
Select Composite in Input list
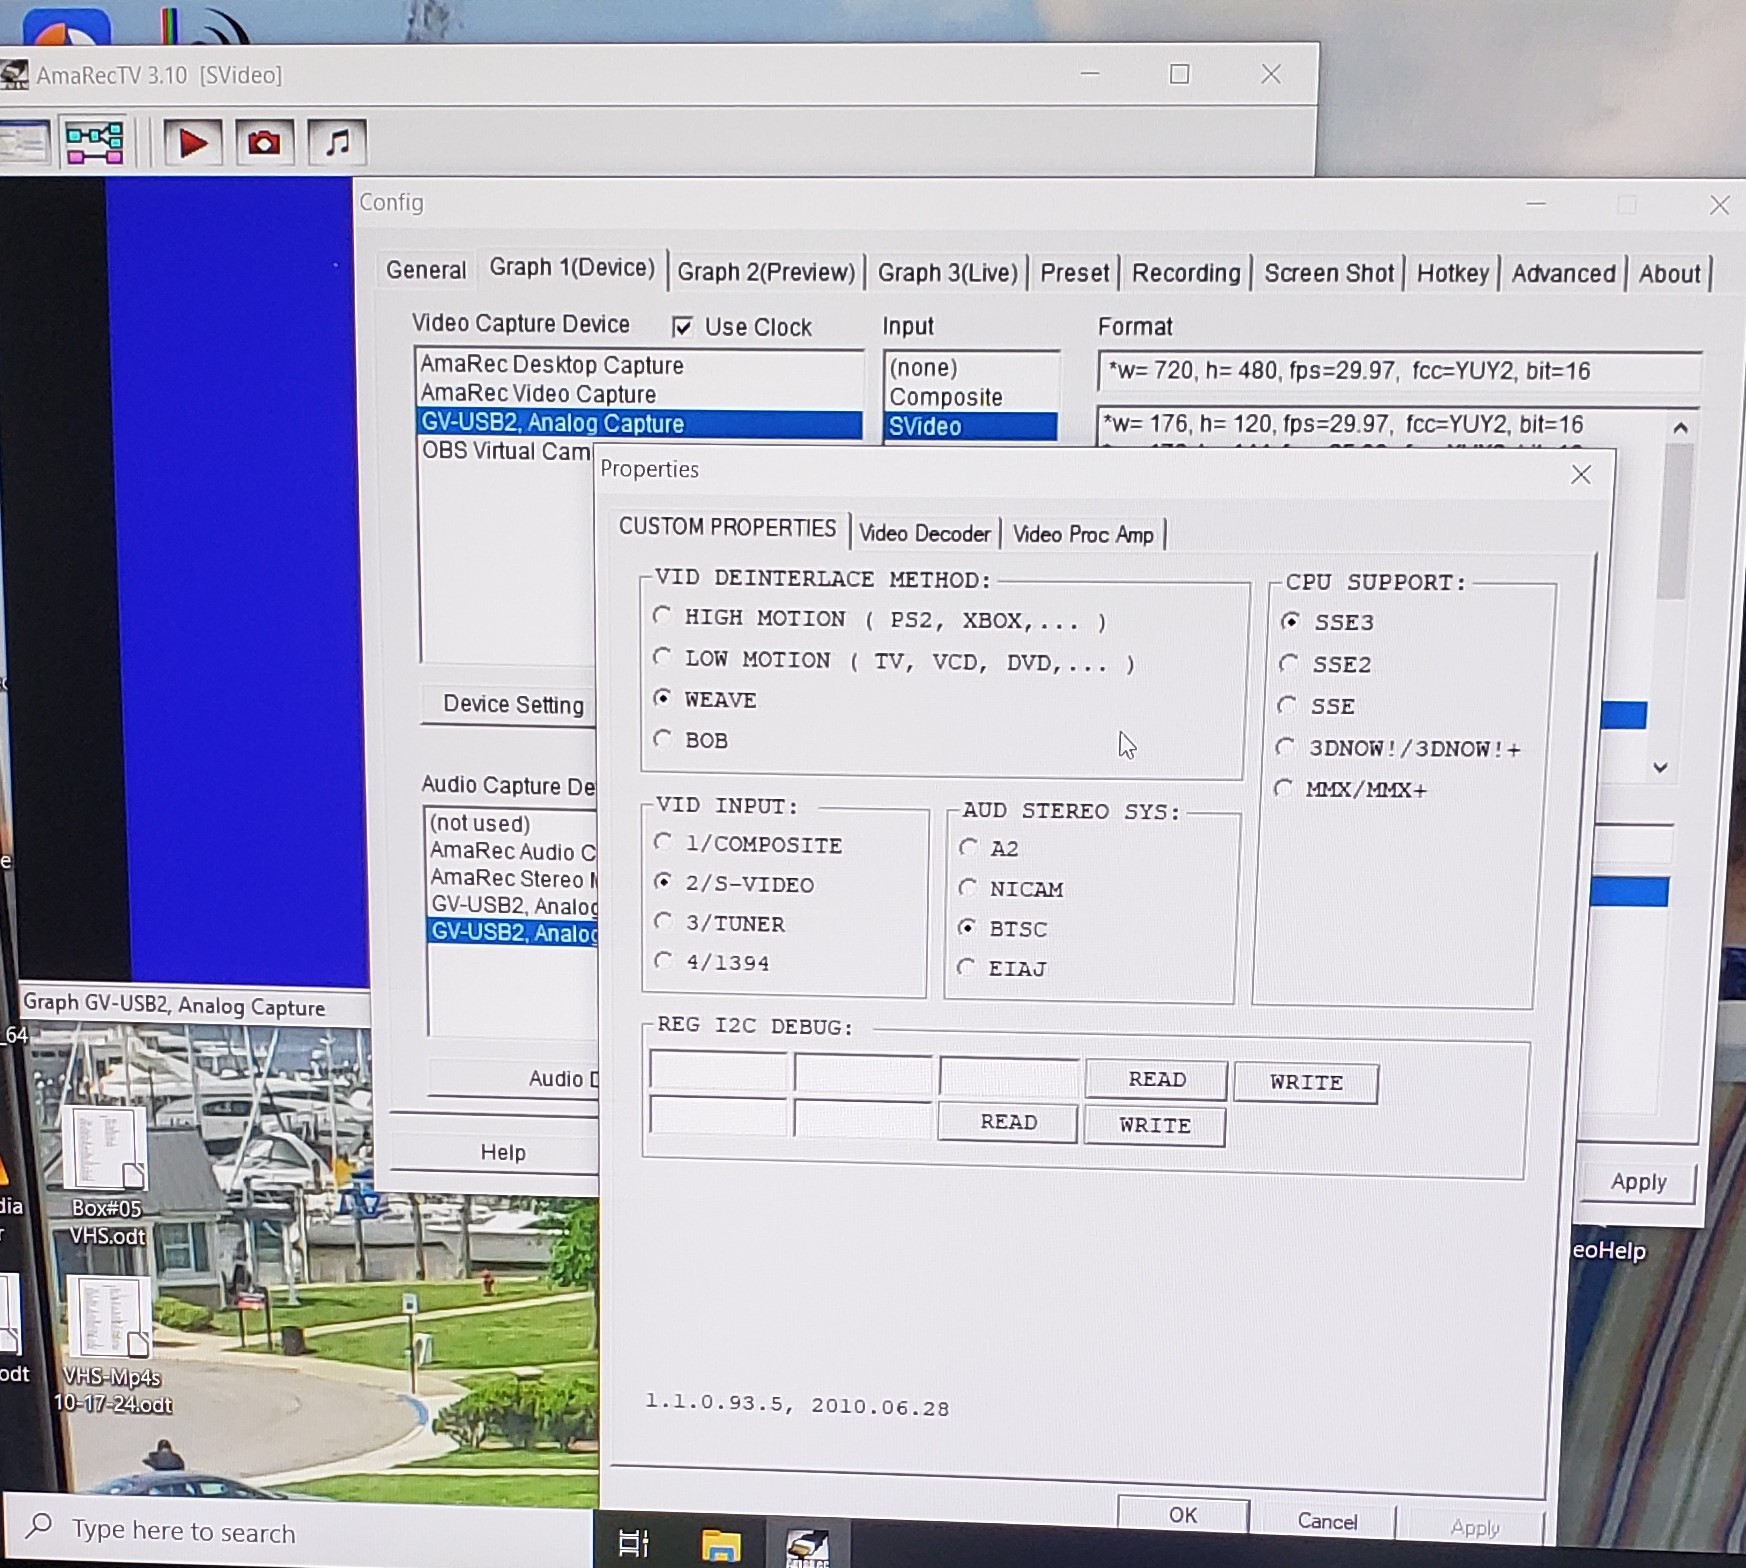coord(970,397)
